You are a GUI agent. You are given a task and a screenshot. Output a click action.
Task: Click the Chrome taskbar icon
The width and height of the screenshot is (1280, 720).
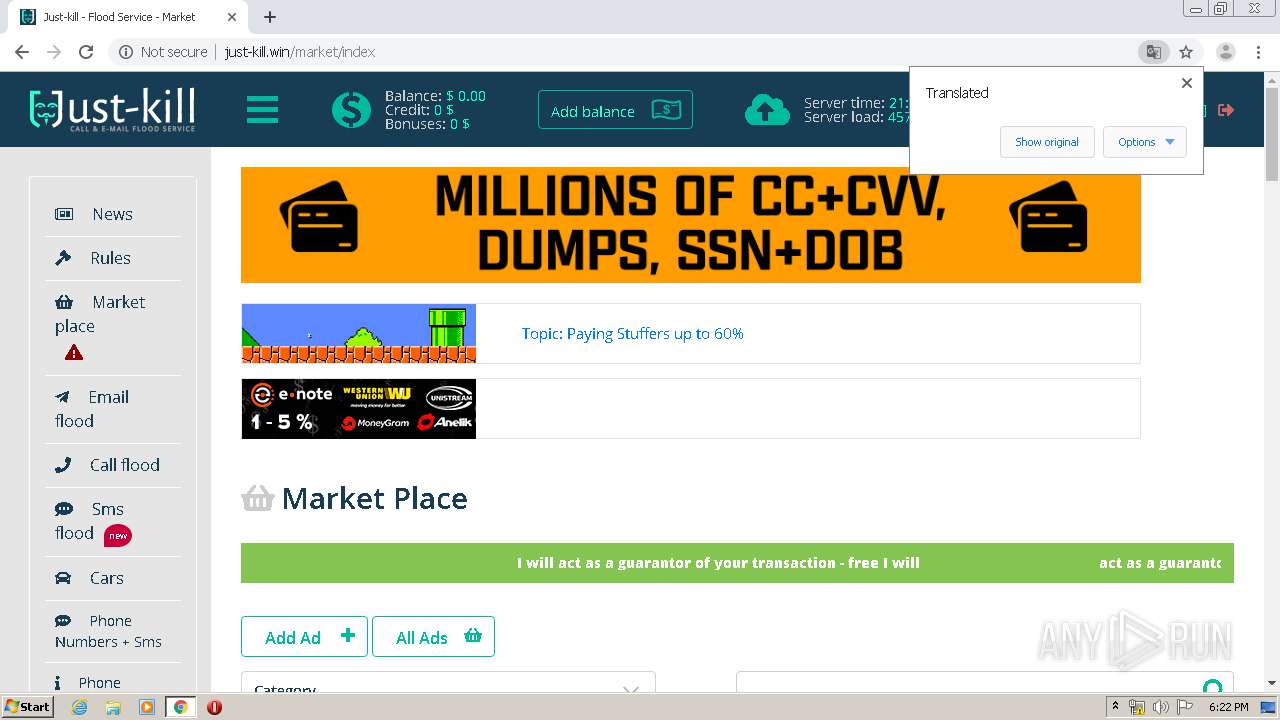click(180, 707)
